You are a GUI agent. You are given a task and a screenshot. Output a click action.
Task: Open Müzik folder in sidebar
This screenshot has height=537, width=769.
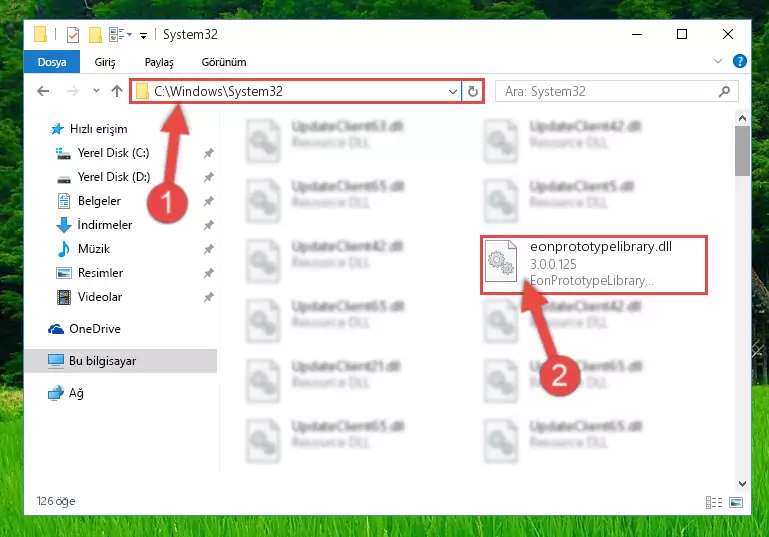(x=83, y=249)
